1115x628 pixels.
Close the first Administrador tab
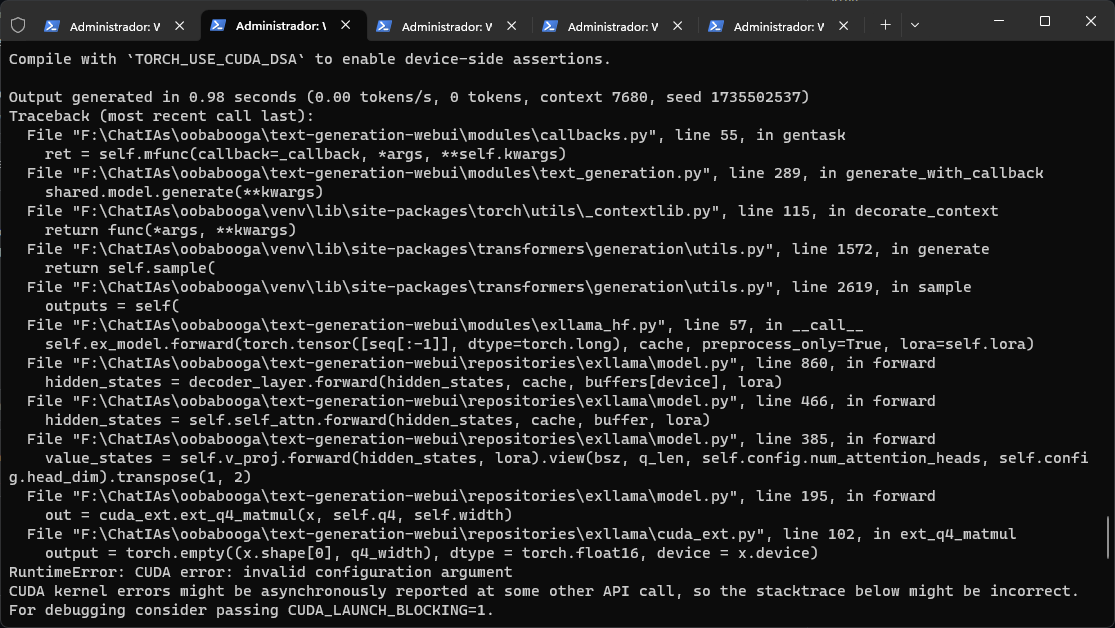[x=178, y=24]
